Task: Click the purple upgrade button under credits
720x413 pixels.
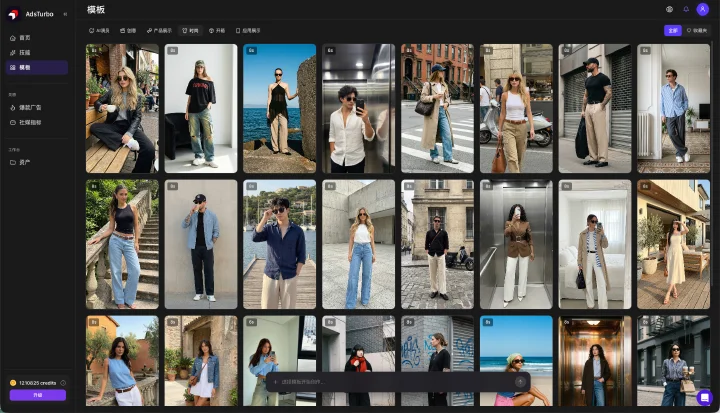Action: pyautogui.click(x=38, y=395)
